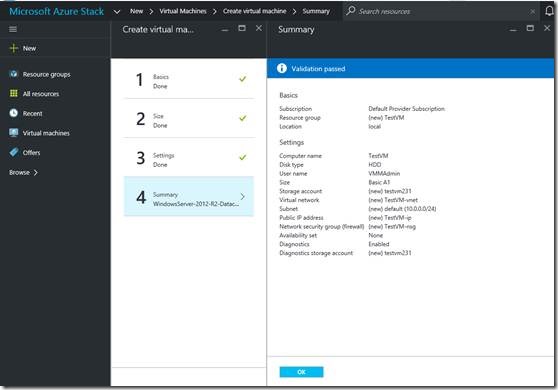This screenshot has width=558, height=390.
Task: Open Resource groups icon in sidebar
Action: point(14,74)
